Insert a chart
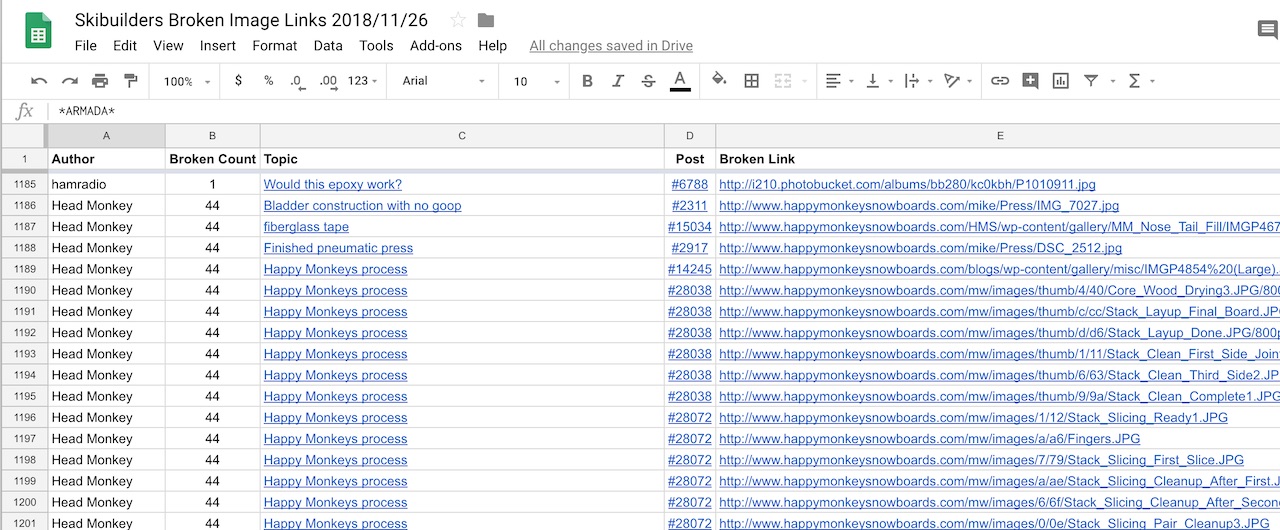This screenshot has height=530, width=1280. coord(1060,81)
